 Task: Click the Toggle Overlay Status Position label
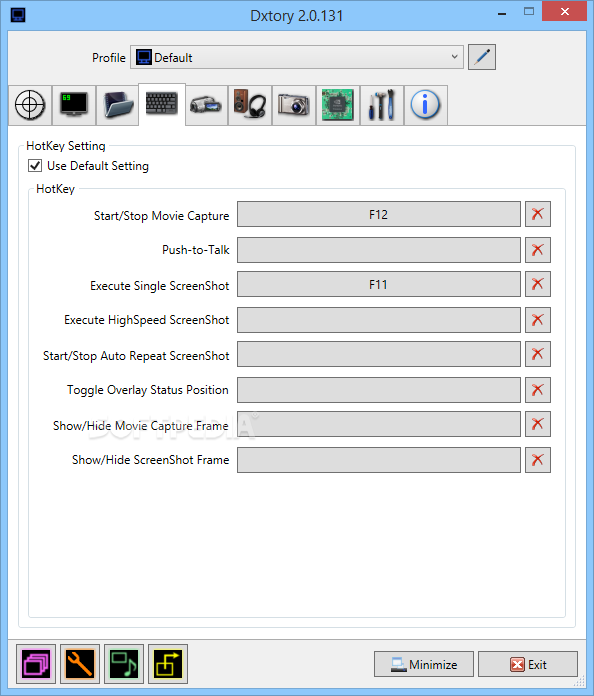tap(148, 390)
